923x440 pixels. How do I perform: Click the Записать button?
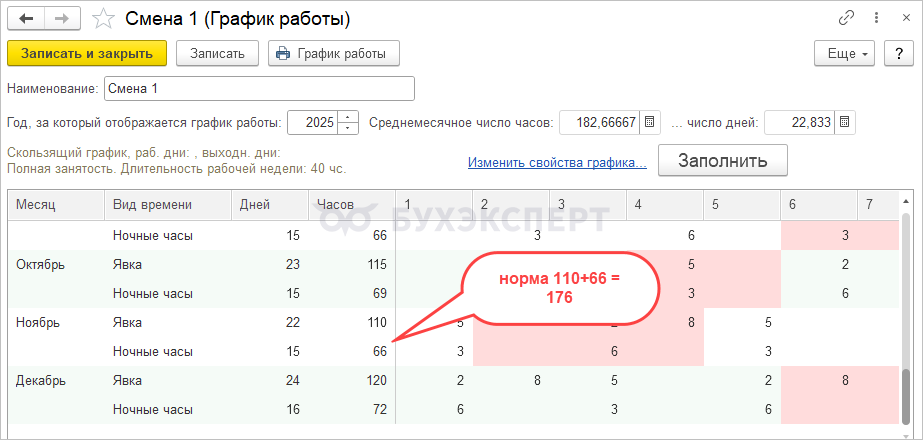tap(217, 53)
